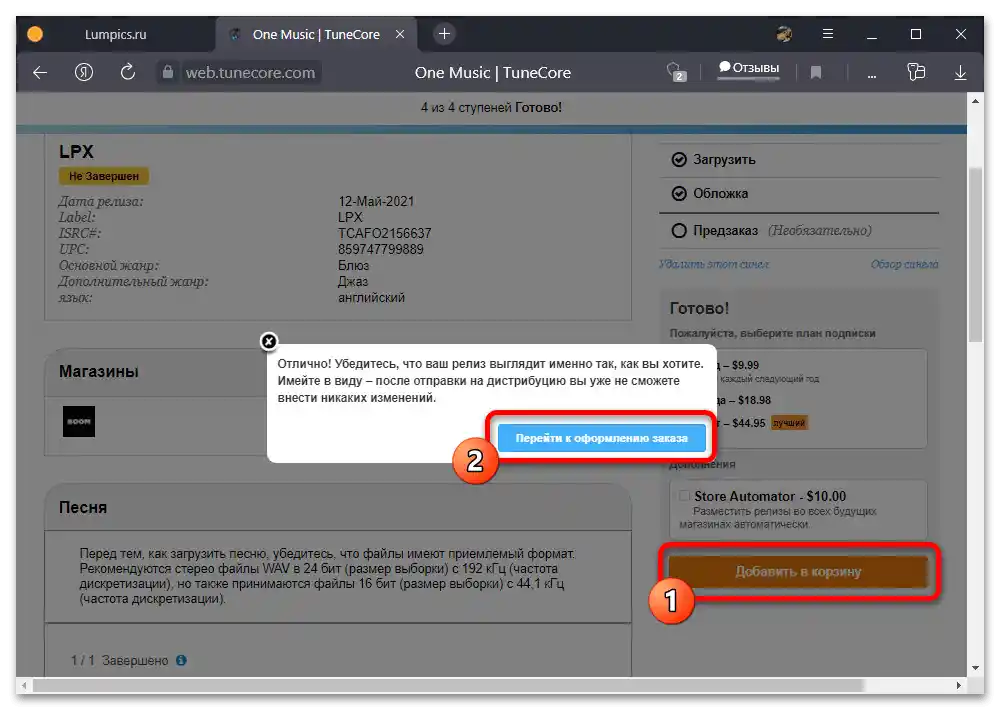Open the collections icon in address bar
The height and width of the screenshot is (710, 1000).
[x=916, y=72]
